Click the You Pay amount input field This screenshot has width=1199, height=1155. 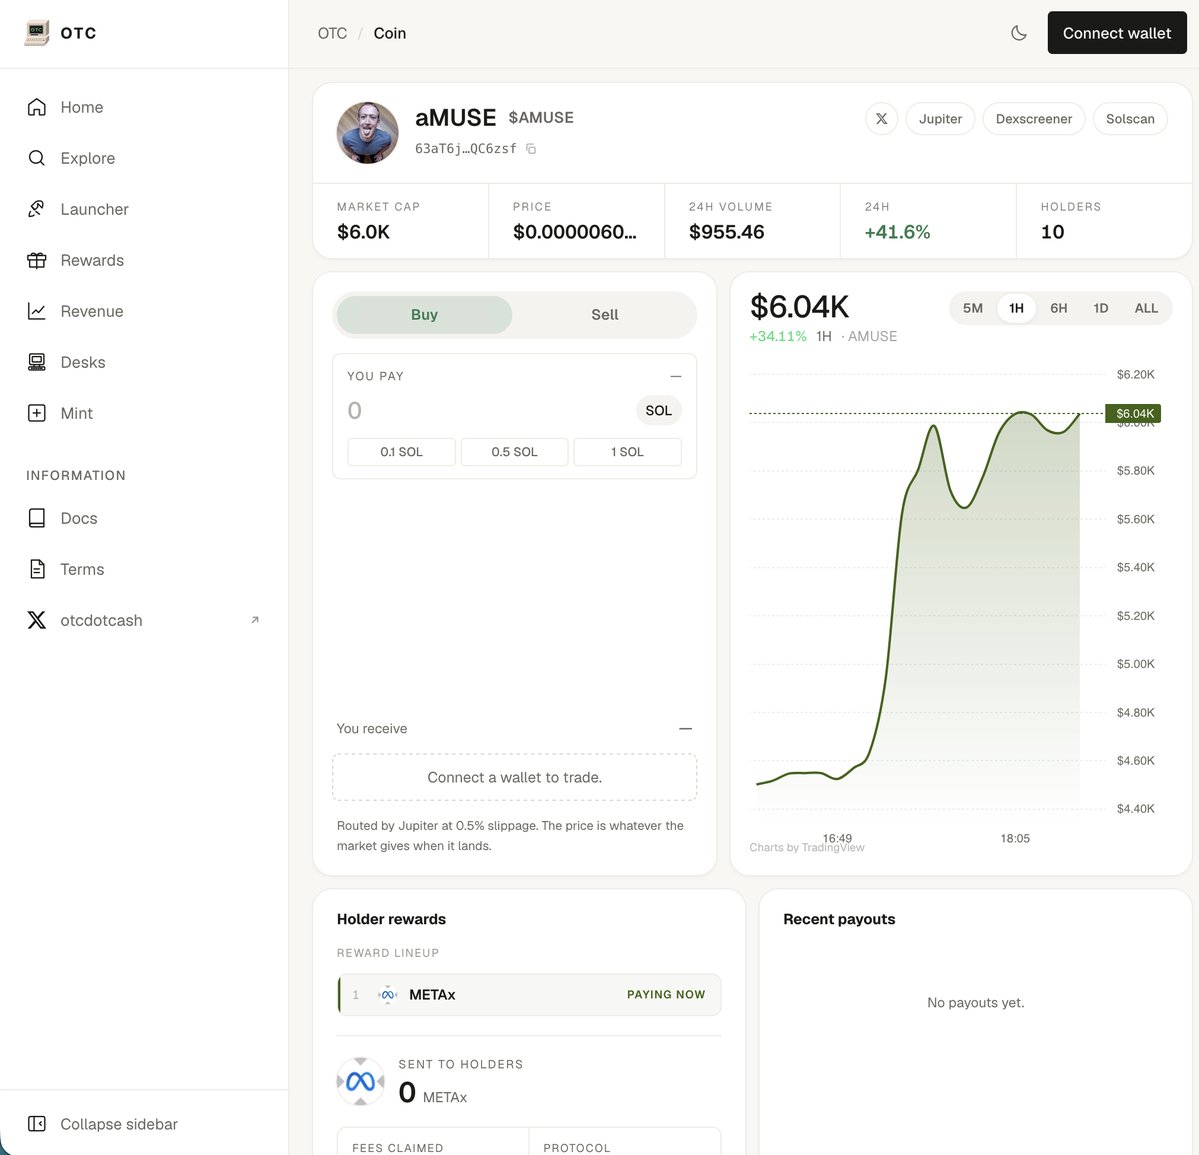tap(488, 411)
